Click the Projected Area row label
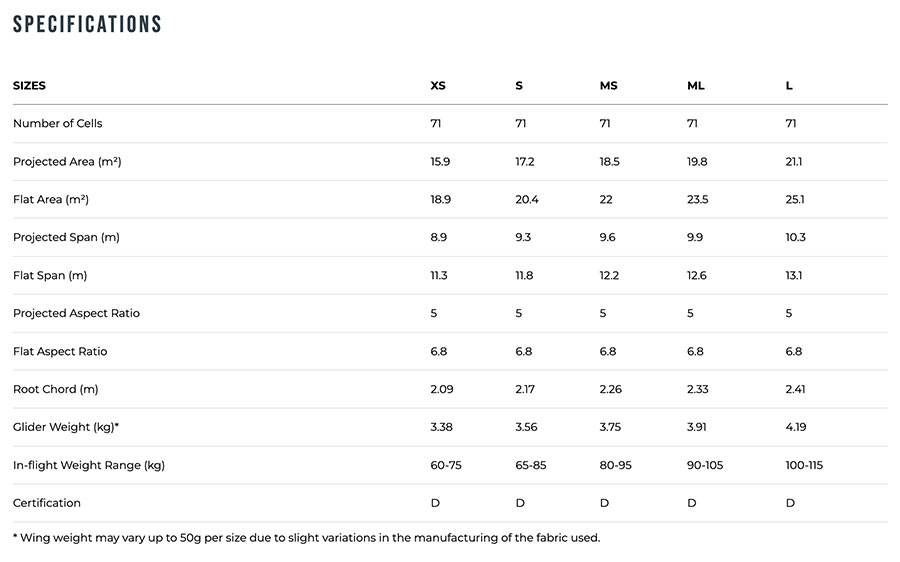This screenshot has height=562, width=900. (67, 162)
